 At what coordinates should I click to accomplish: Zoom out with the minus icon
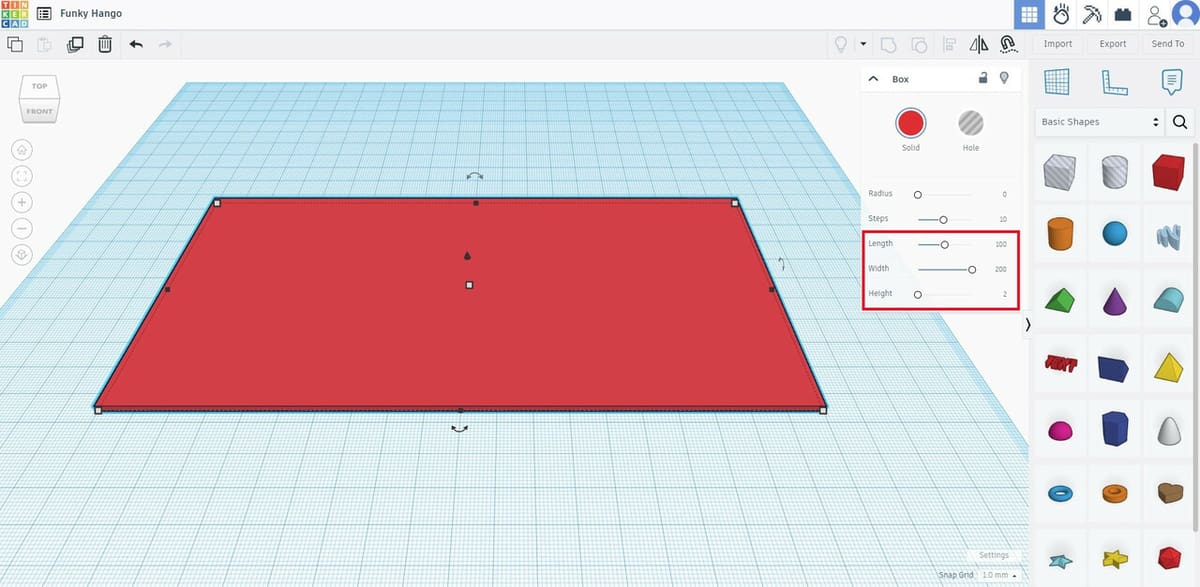(x=22, y=229)
